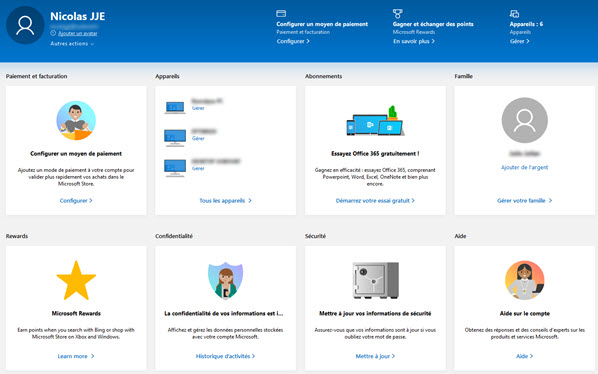
Task: Click Gérer for the second listed device
Action: click(x=198, y=138)
